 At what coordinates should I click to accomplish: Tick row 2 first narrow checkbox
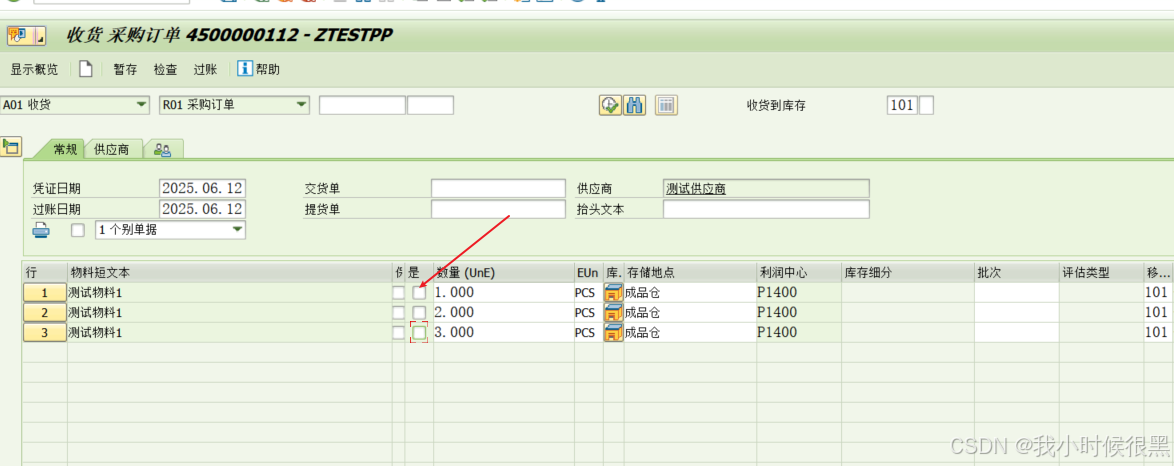398,312
